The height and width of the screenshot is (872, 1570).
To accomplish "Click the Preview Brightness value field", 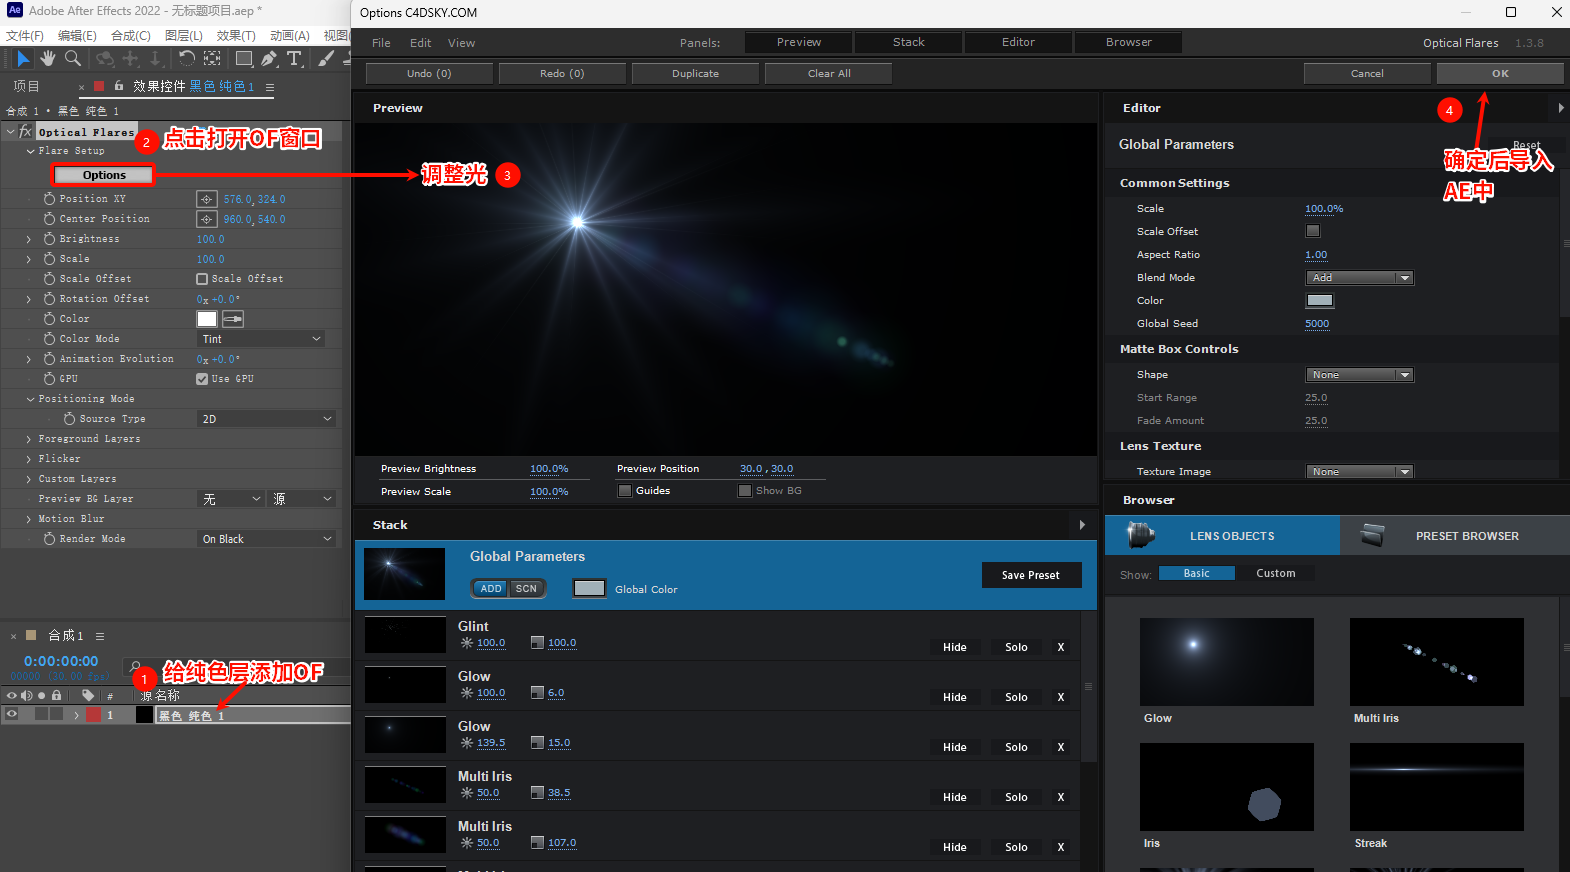I will pyautogui.click(x=549, y=469).
